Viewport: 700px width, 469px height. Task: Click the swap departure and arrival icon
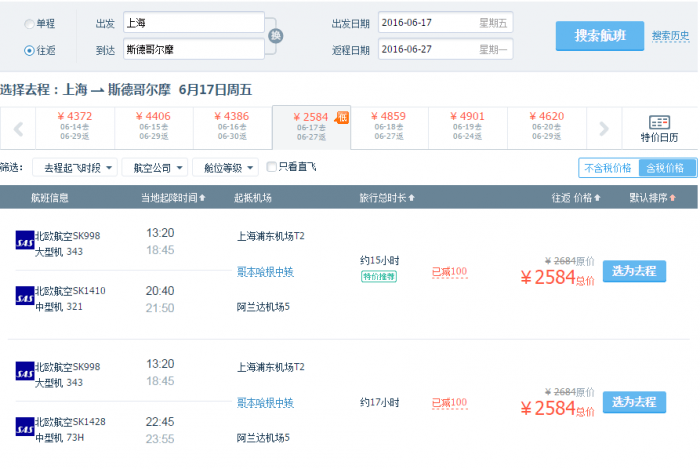pos(275,36)
